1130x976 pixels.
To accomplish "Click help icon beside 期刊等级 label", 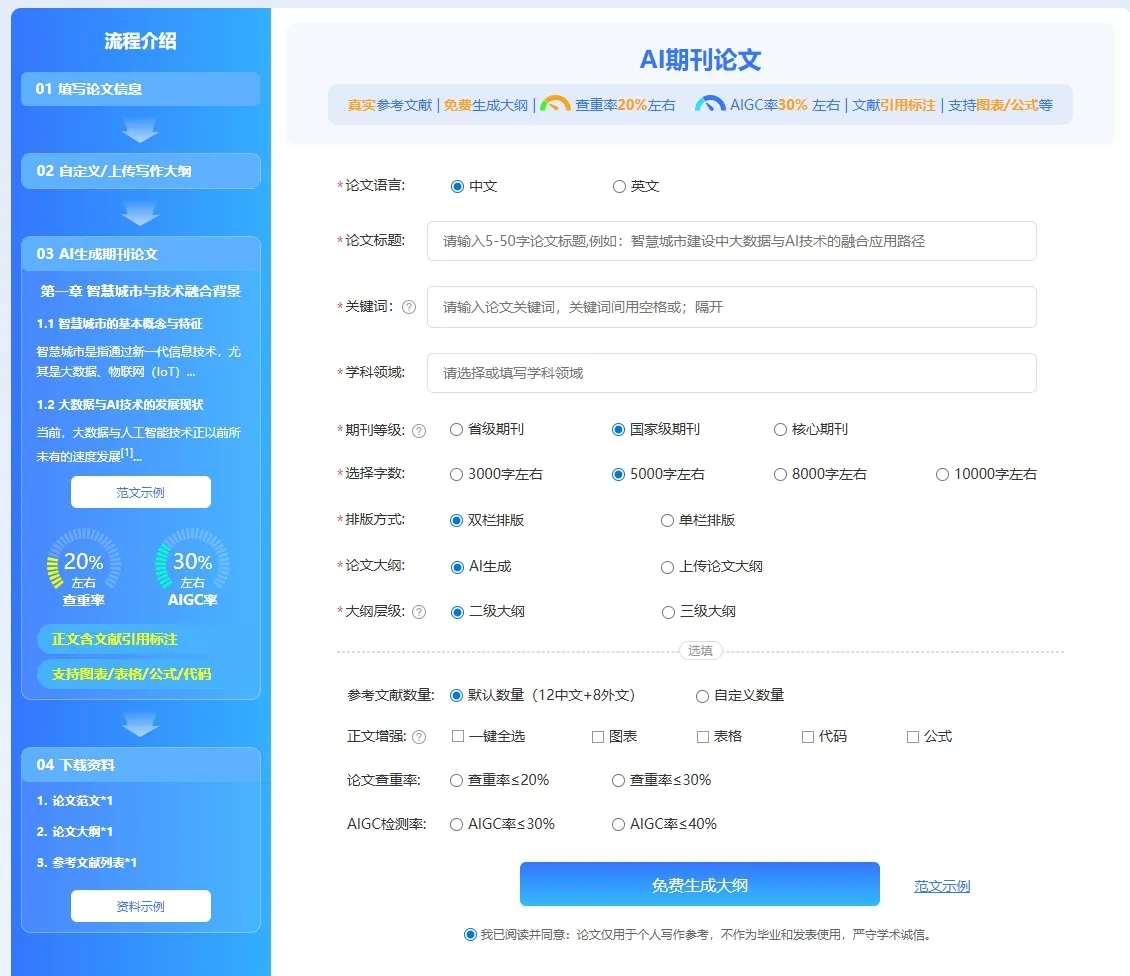I will tap(419, 431).
